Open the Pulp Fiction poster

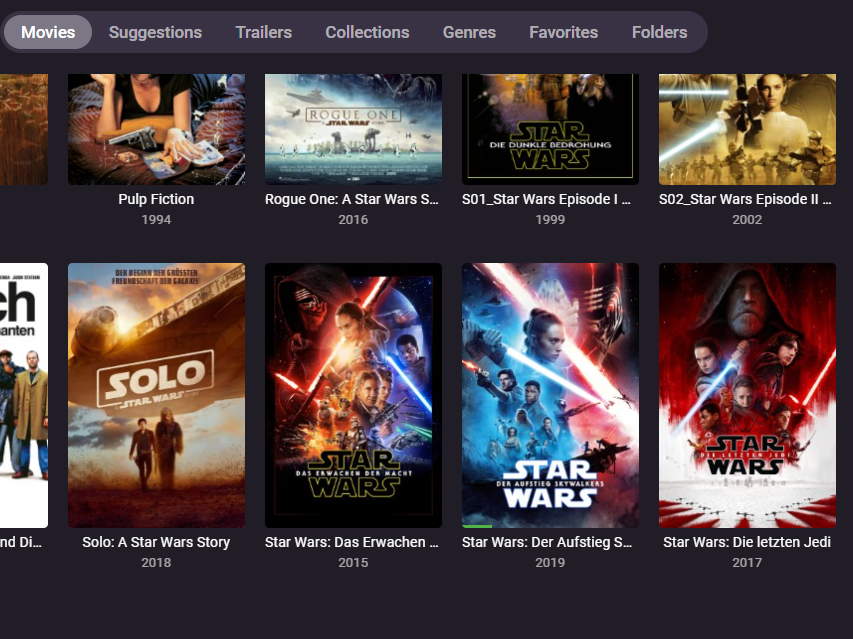pyautogui.click(x=156, y=129)
